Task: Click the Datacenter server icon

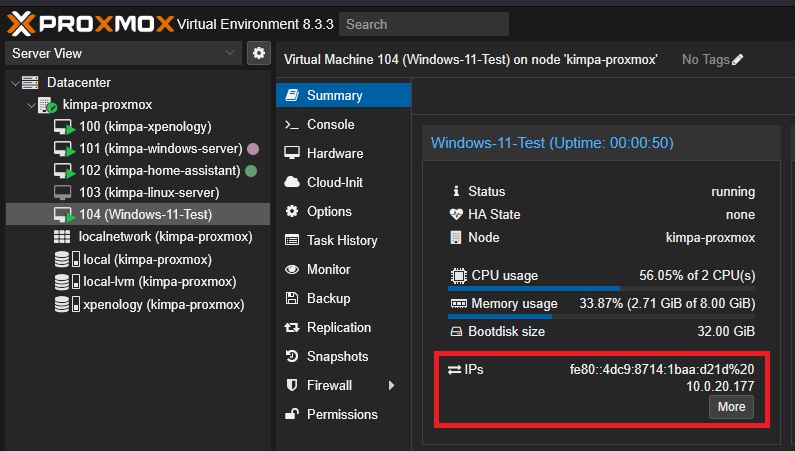Action: coord(30,83)
